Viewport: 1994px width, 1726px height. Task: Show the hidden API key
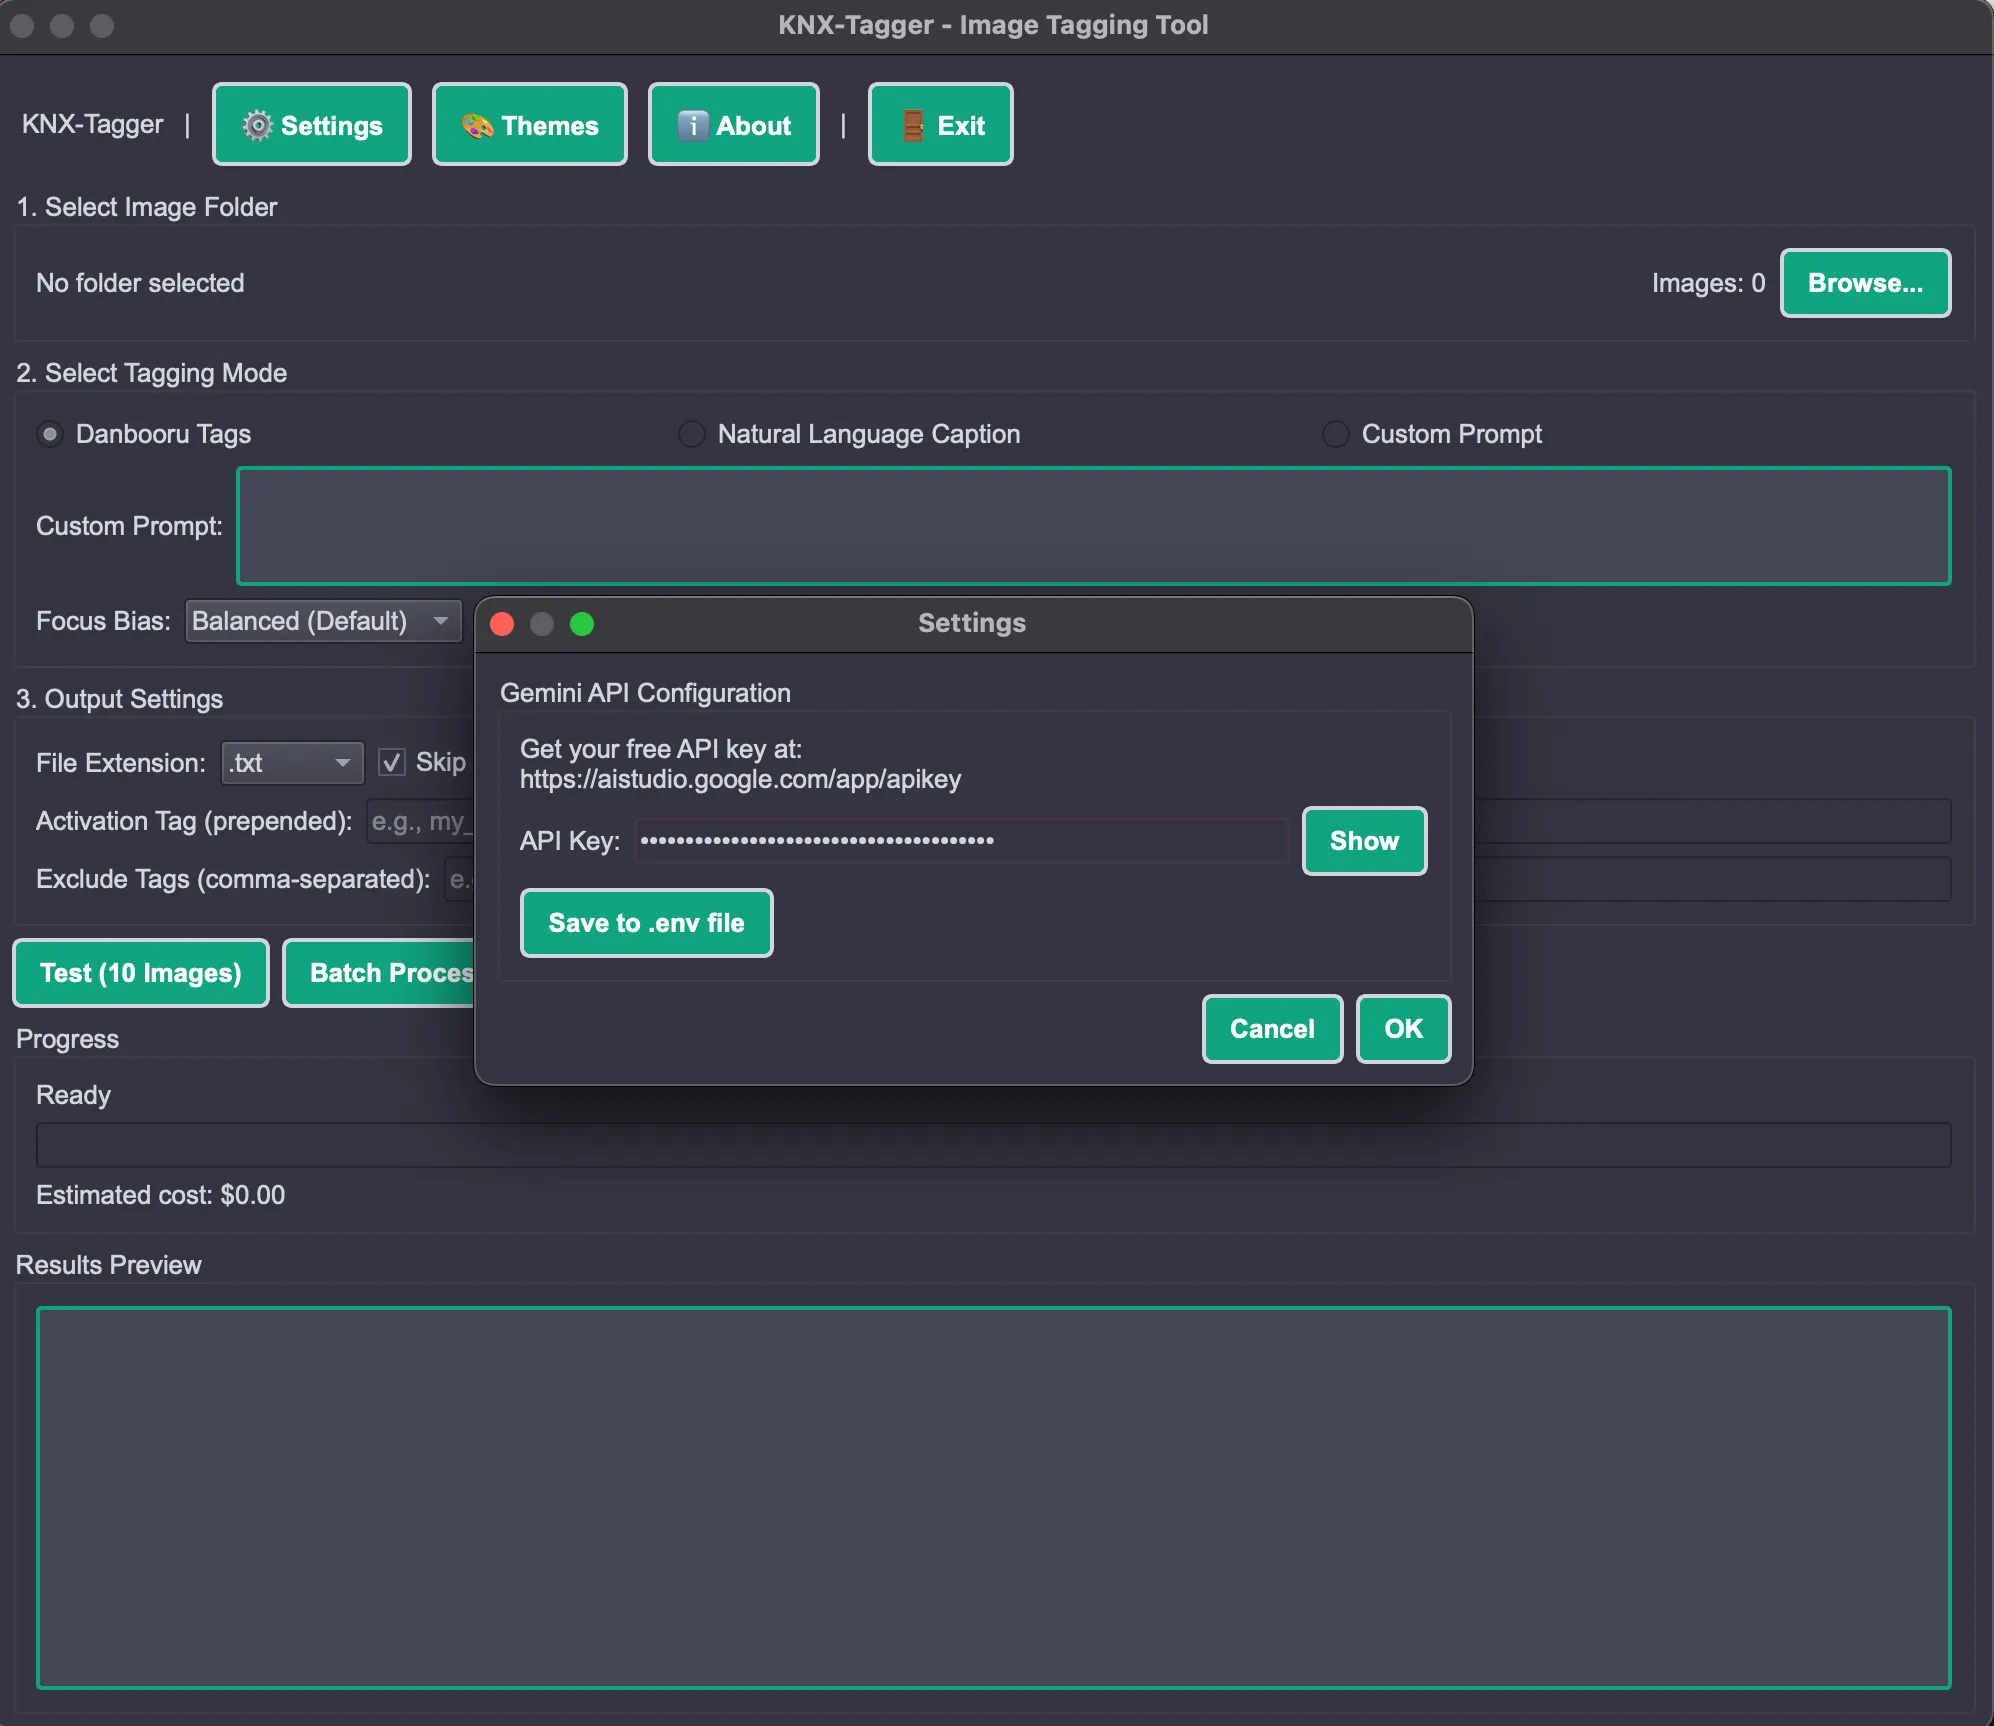(1363, 841)
